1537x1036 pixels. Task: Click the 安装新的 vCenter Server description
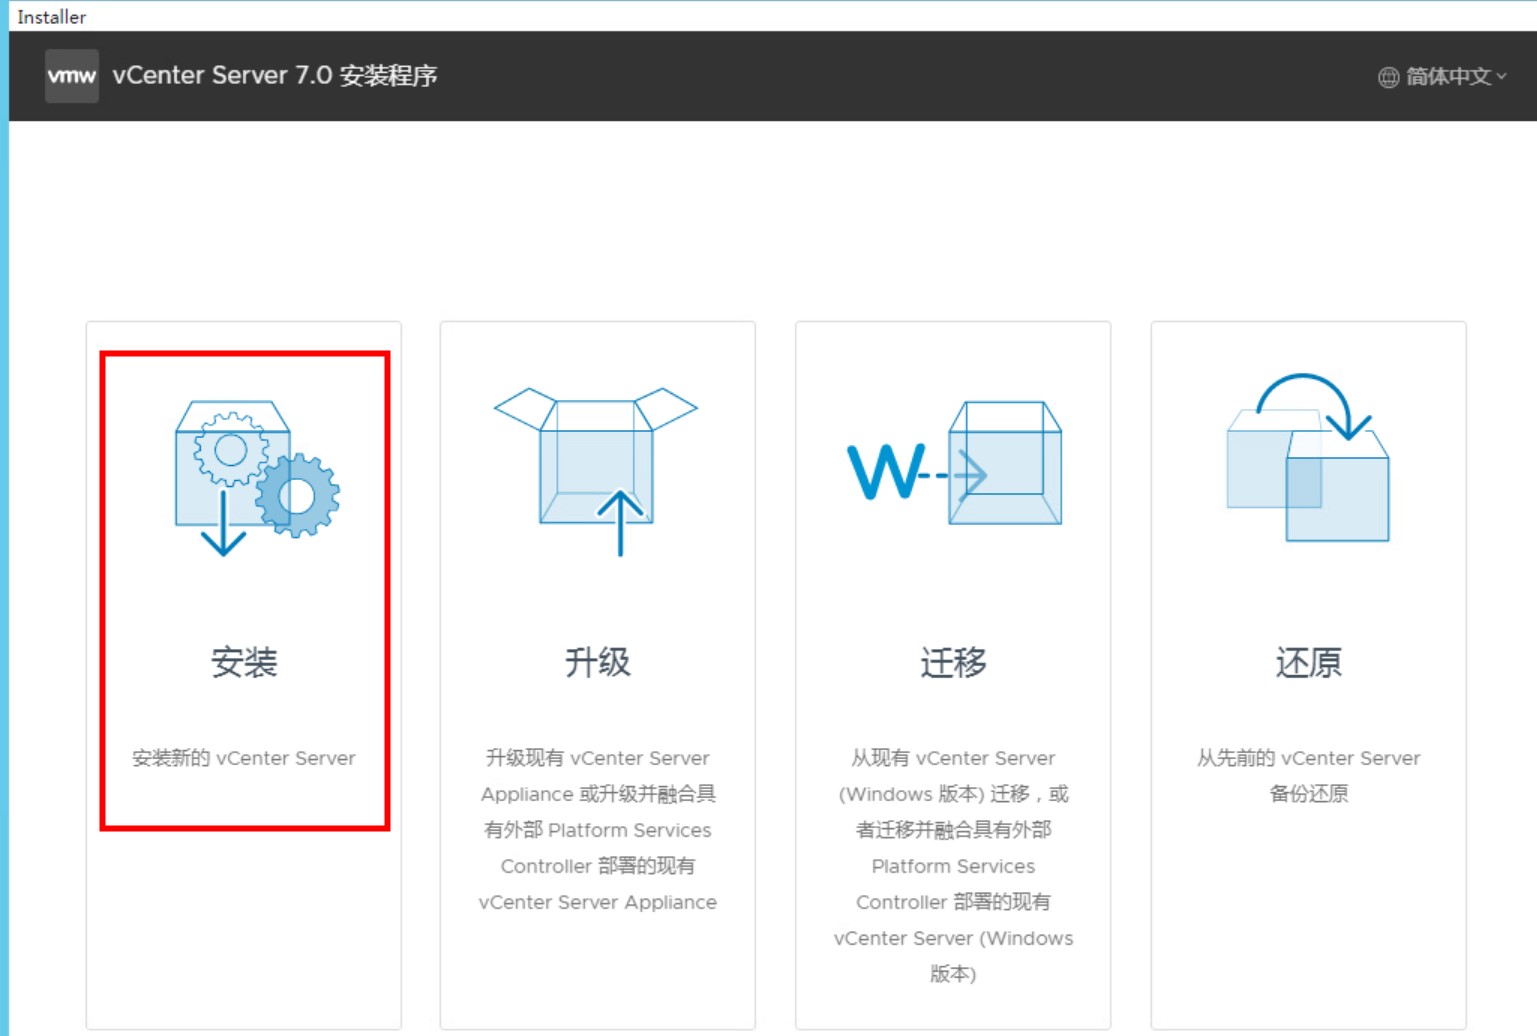(244, 758)
